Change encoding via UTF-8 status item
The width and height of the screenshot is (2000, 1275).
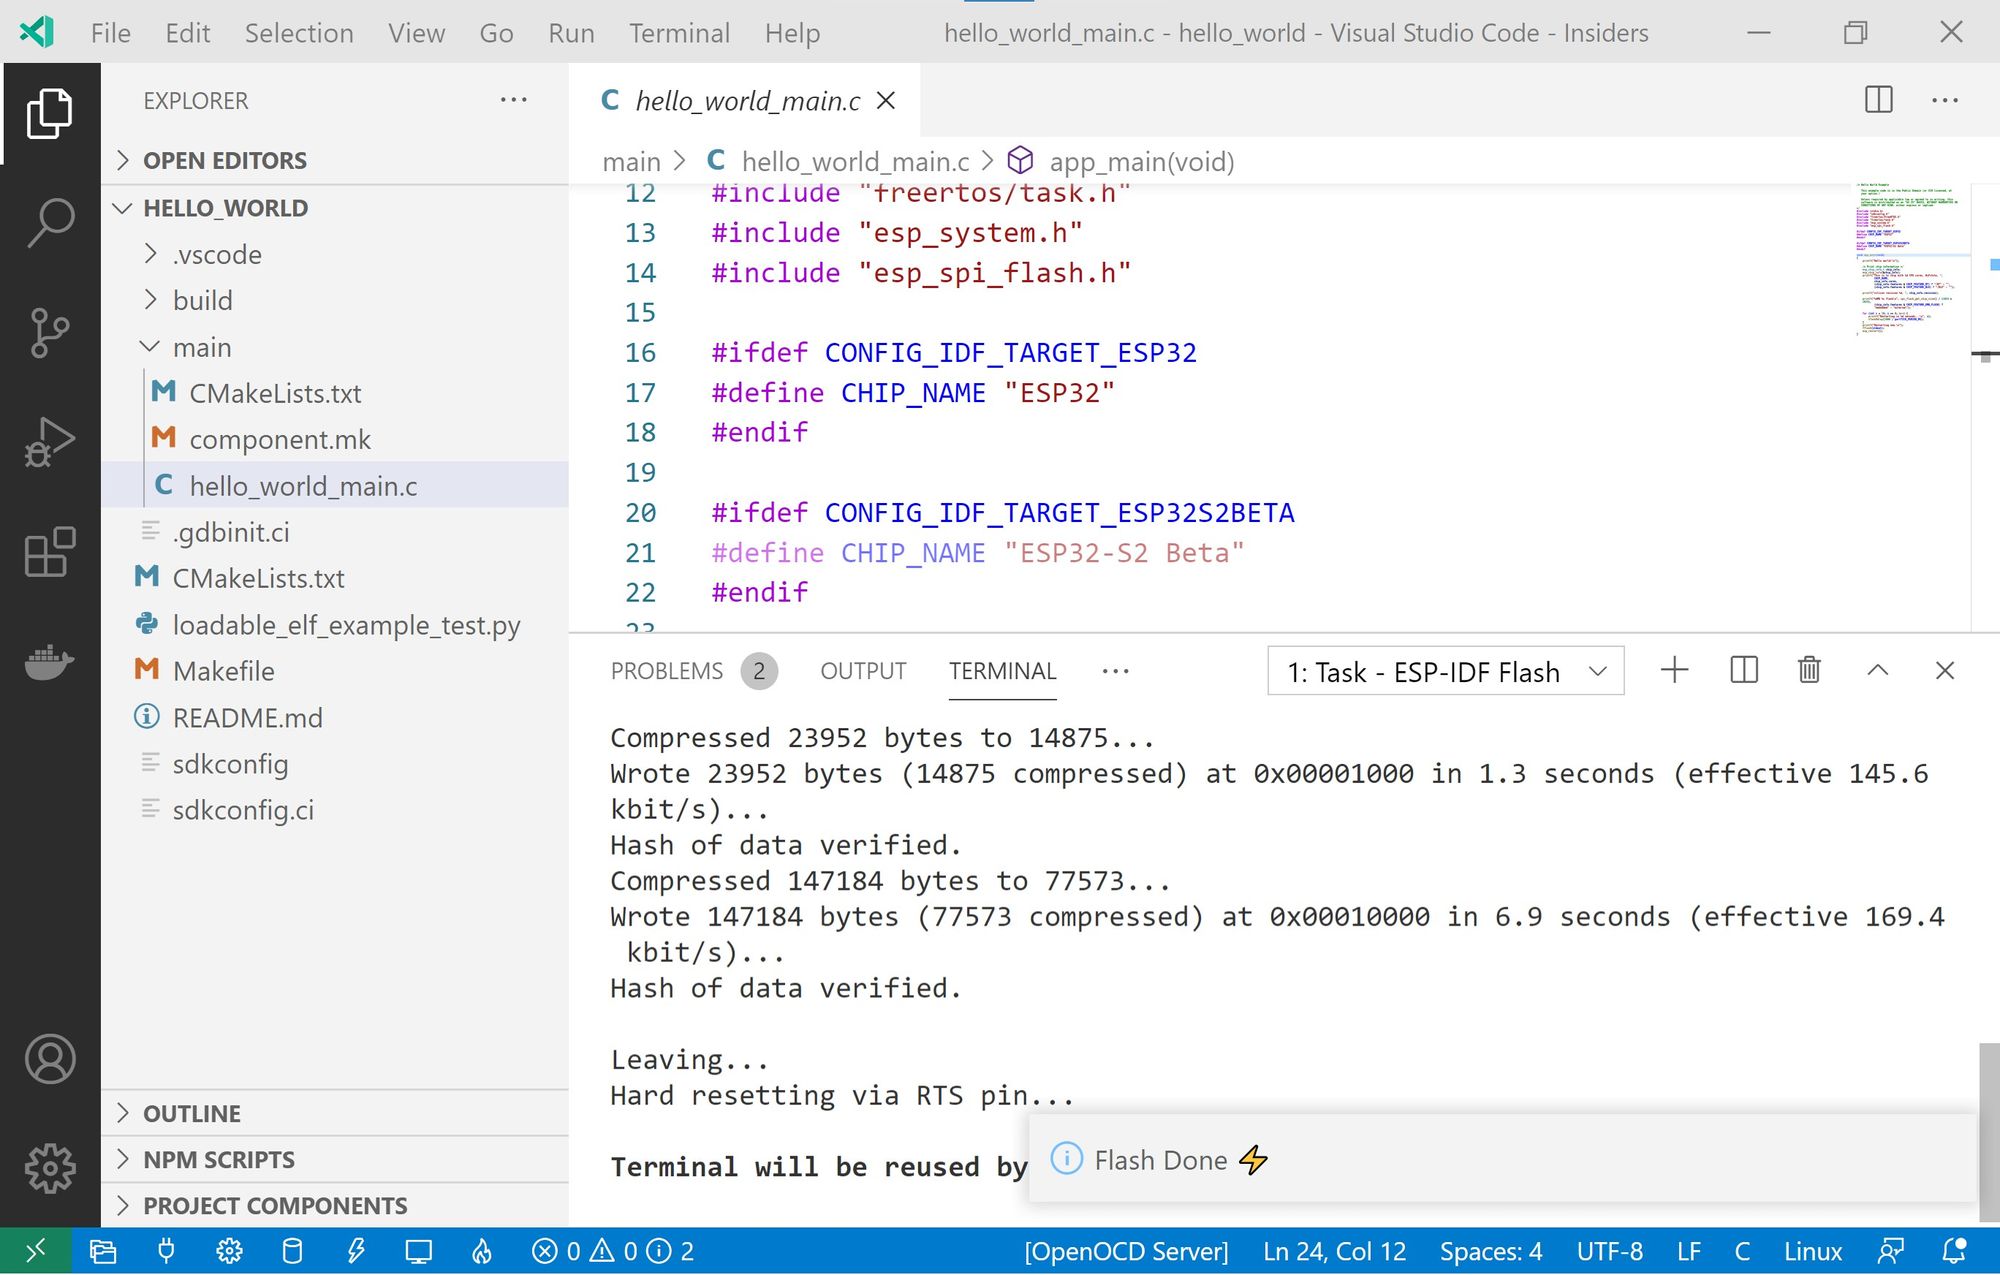click(x=1609, y=1251)
